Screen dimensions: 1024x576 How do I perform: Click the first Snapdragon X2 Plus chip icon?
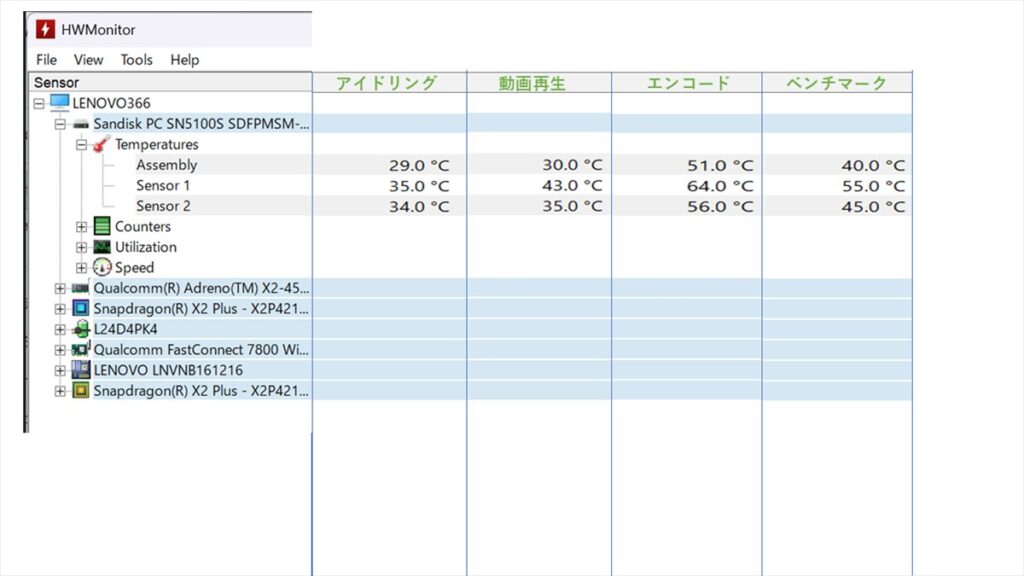[x=81, y=308]
